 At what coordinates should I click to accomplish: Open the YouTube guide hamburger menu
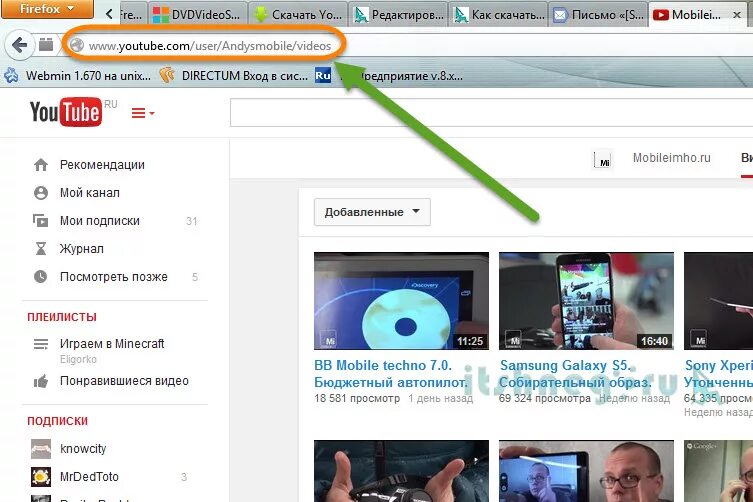coord(143,113)
